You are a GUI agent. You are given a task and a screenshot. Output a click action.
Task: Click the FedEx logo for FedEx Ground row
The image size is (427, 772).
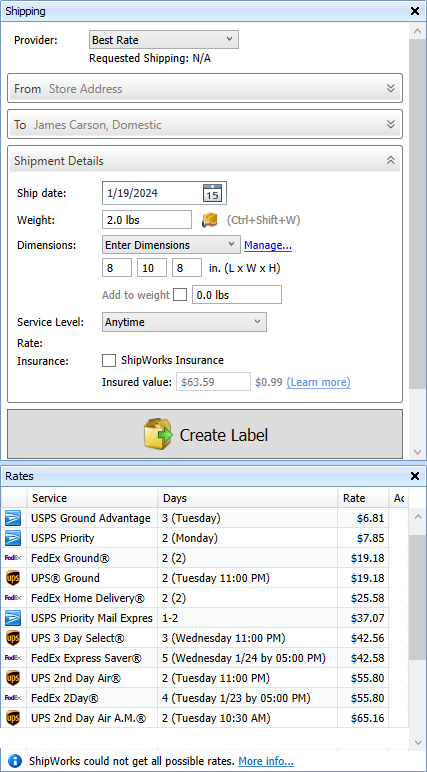[x=13, y=558]
